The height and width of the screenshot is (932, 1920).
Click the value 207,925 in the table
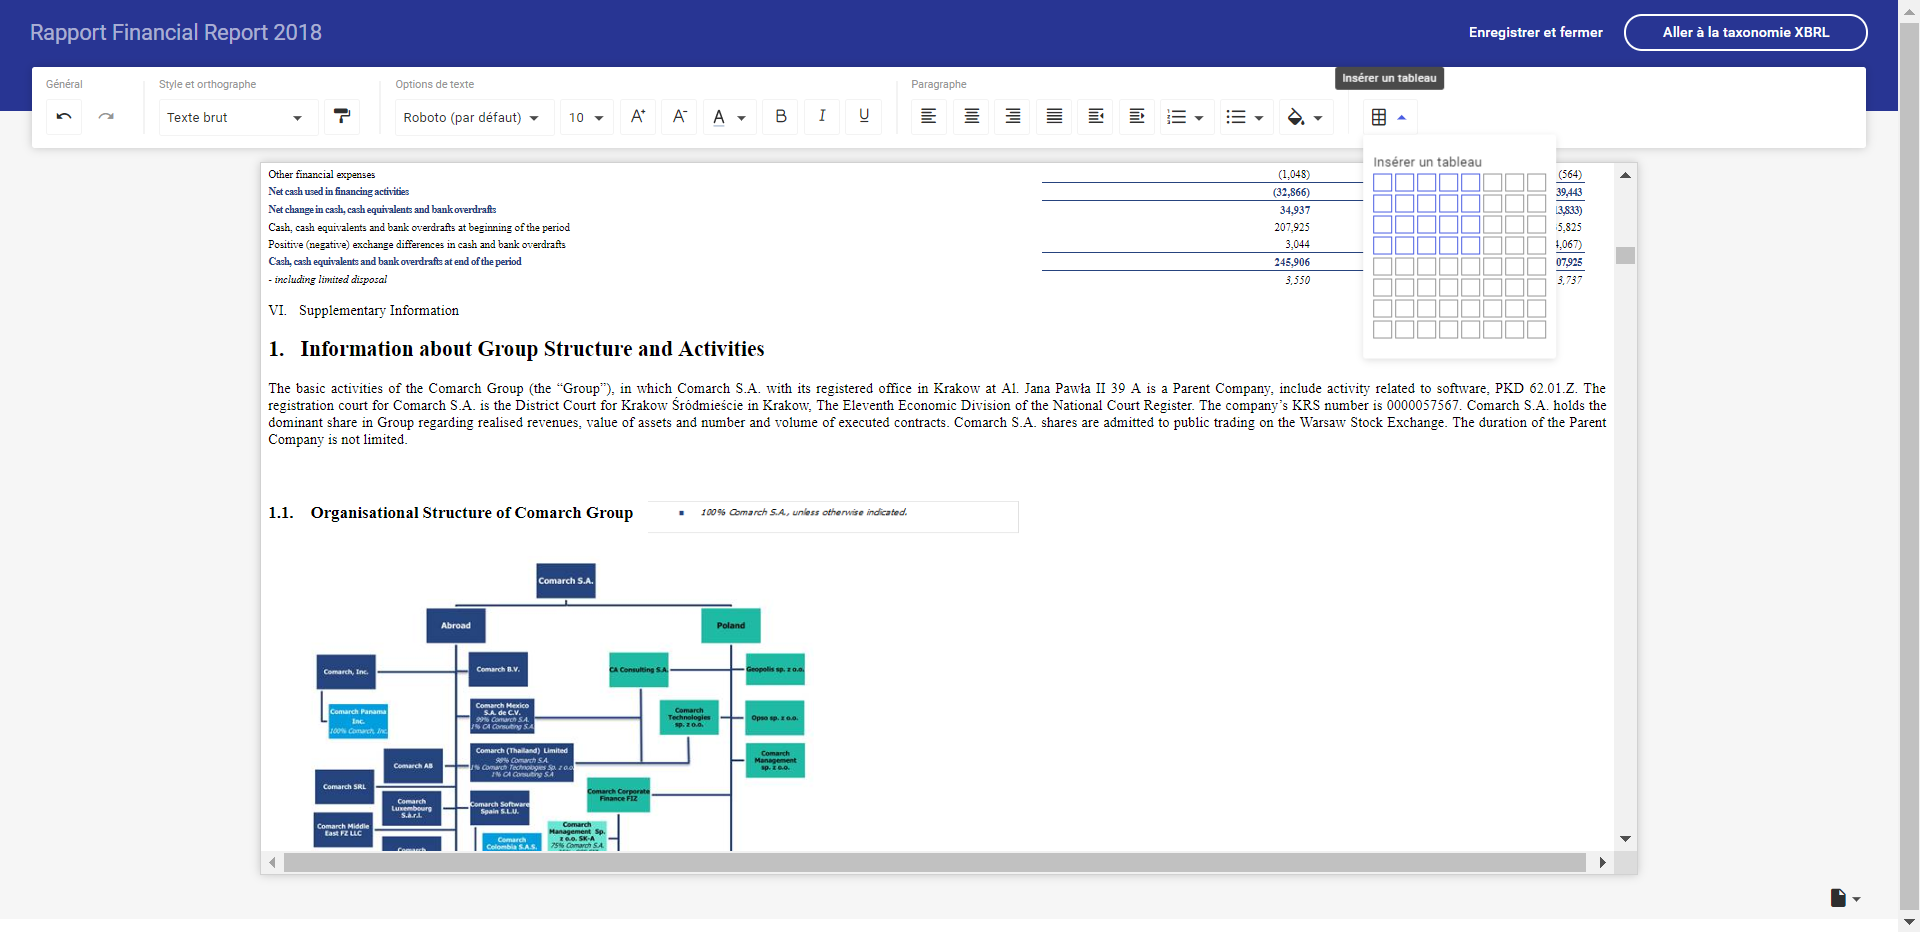pyautogui.click(x=1292, y=227)
